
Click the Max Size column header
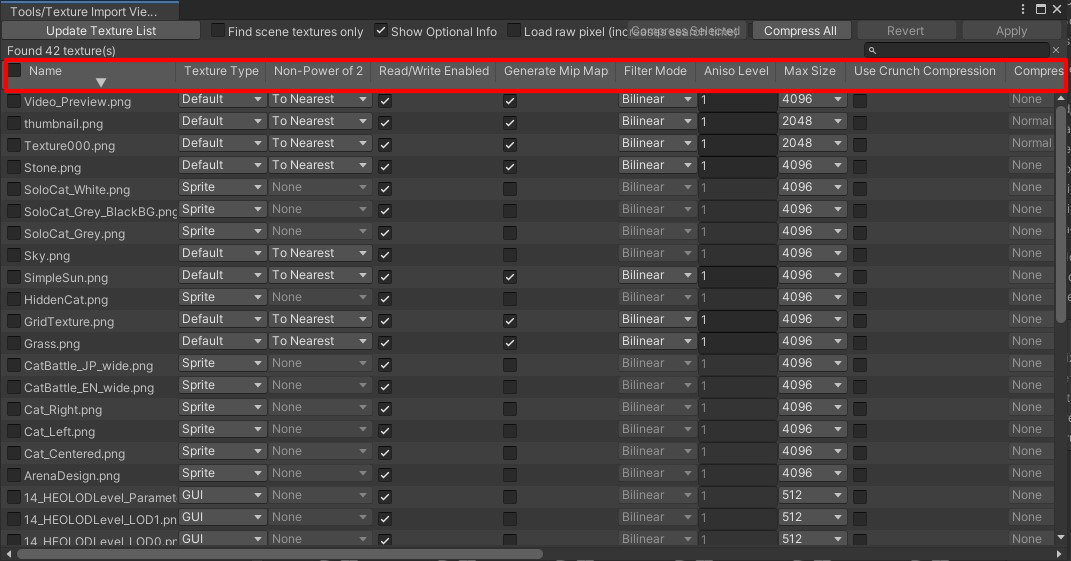pyautogui.click(x=809, y=71)
